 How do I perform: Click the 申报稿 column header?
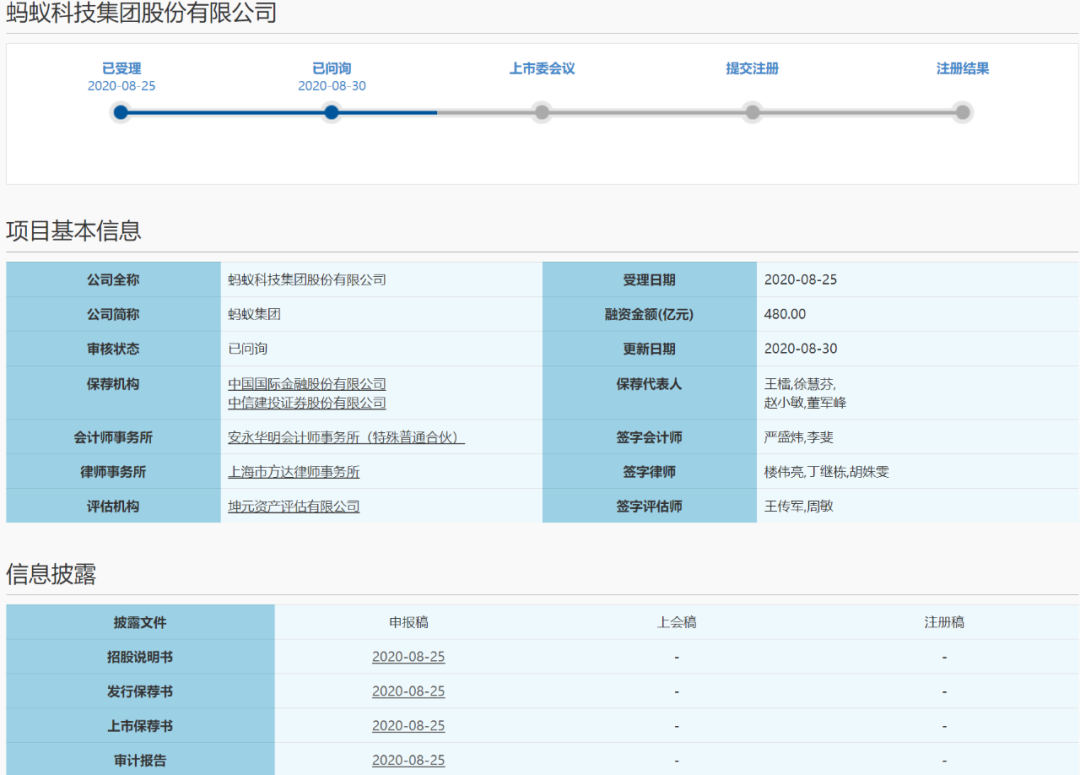click(408, 622)
